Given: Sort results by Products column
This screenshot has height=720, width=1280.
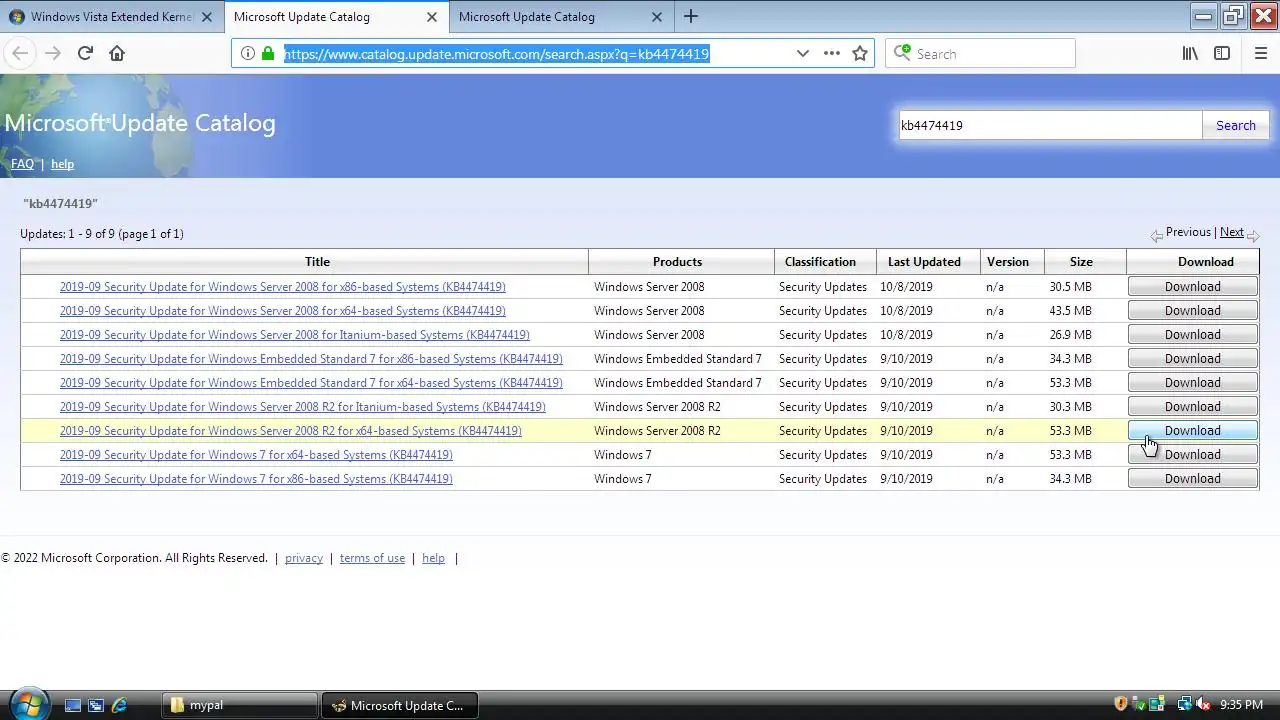Looking at the screenshot, I should [677, 262].
